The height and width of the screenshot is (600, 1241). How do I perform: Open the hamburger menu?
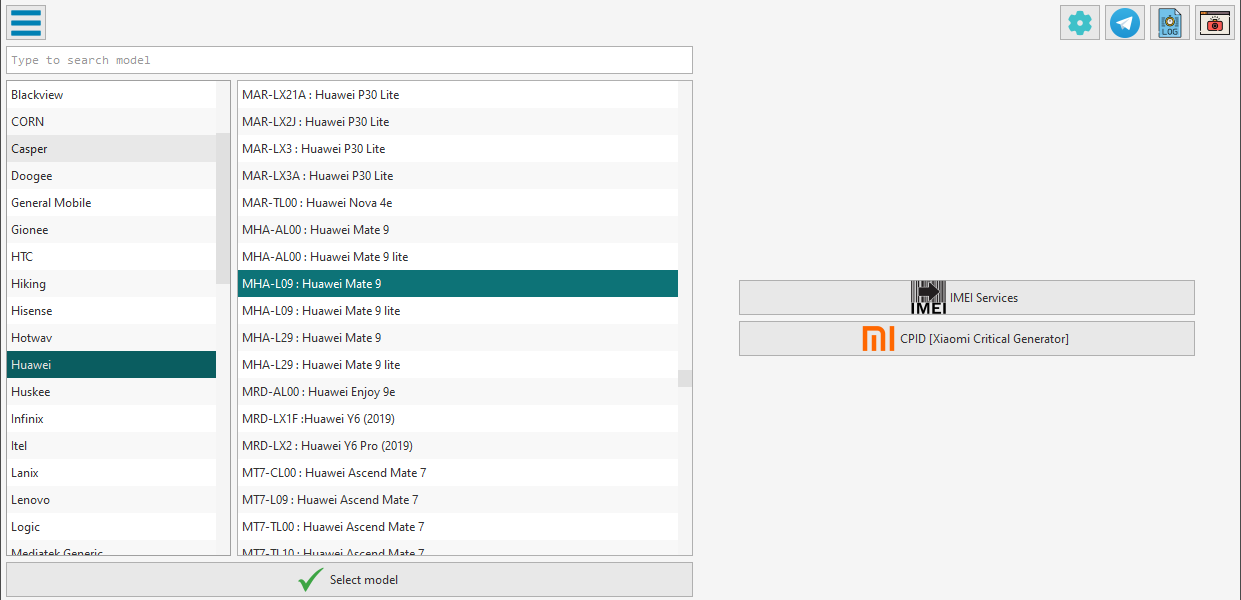[26, 22]
